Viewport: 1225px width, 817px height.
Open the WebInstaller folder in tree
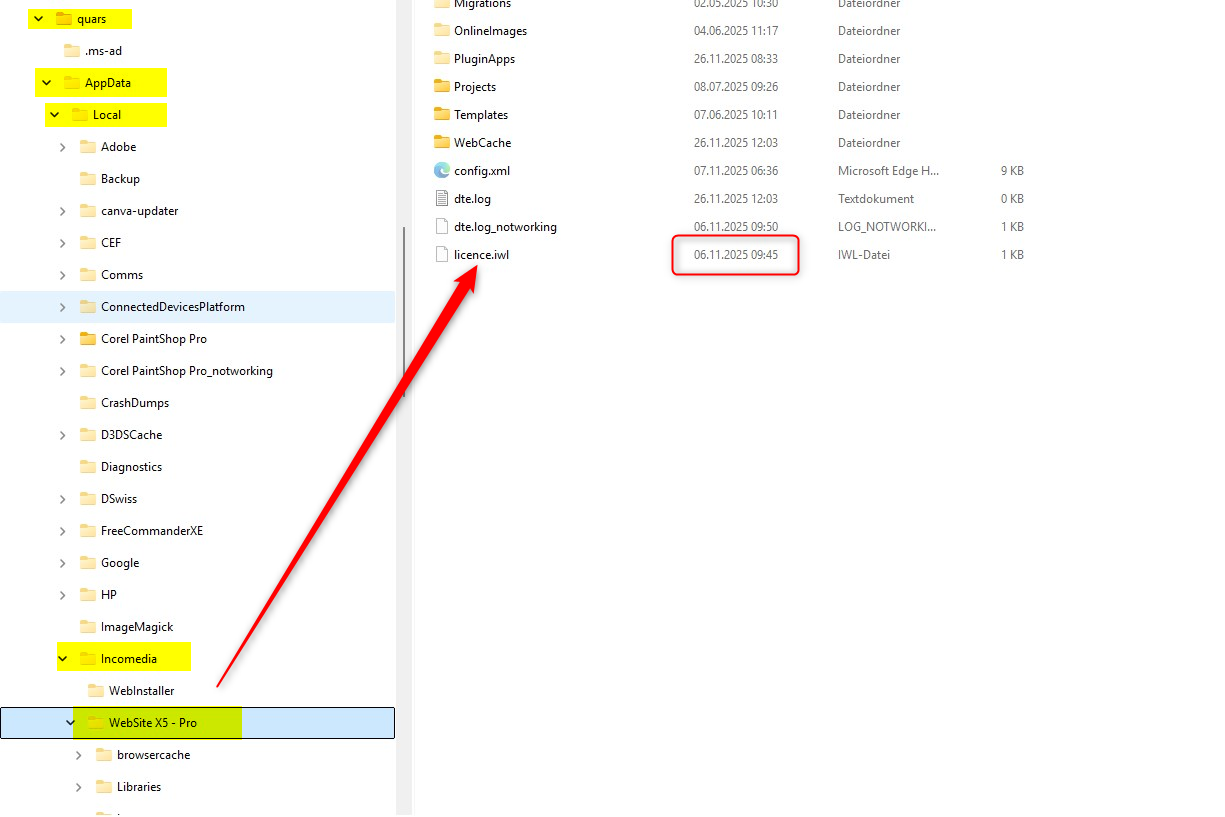[x=141, y=691]
